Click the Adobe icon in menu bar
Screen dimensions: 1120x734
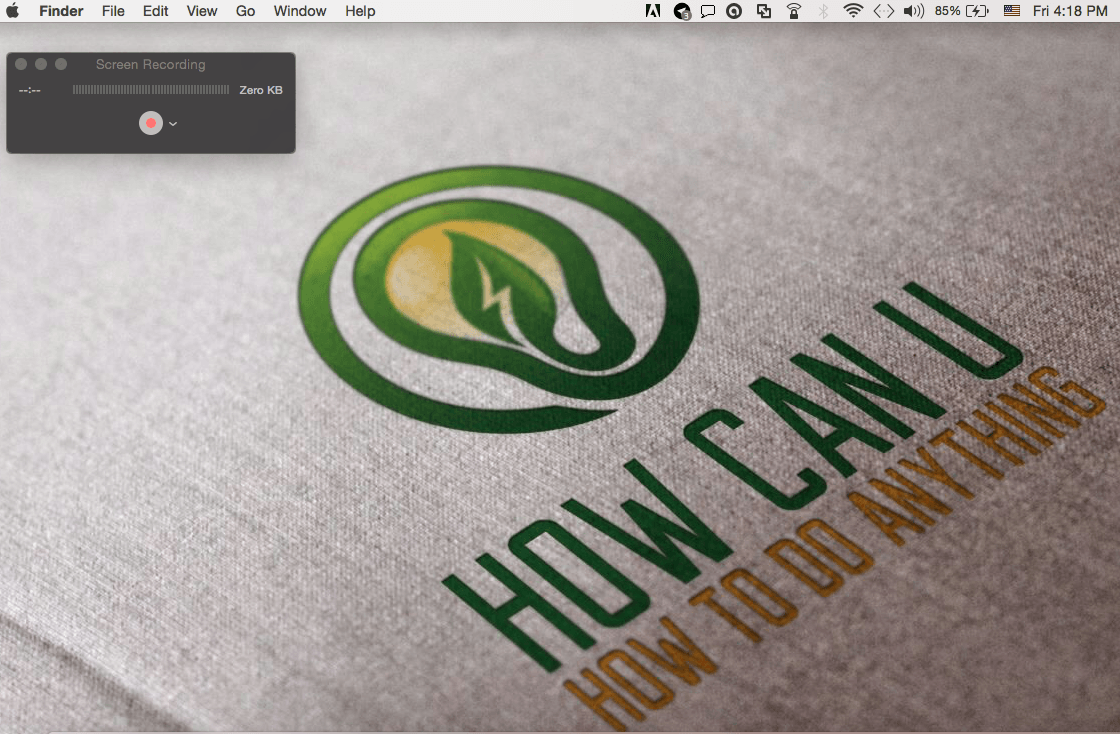[653, 11]
